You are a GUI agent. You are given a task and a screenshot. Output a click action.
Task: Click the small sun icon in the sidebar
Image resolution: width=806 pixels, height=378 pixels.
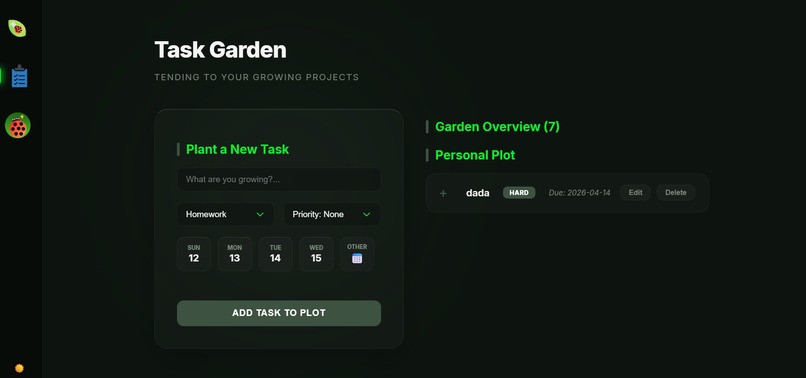pos(20,368)
